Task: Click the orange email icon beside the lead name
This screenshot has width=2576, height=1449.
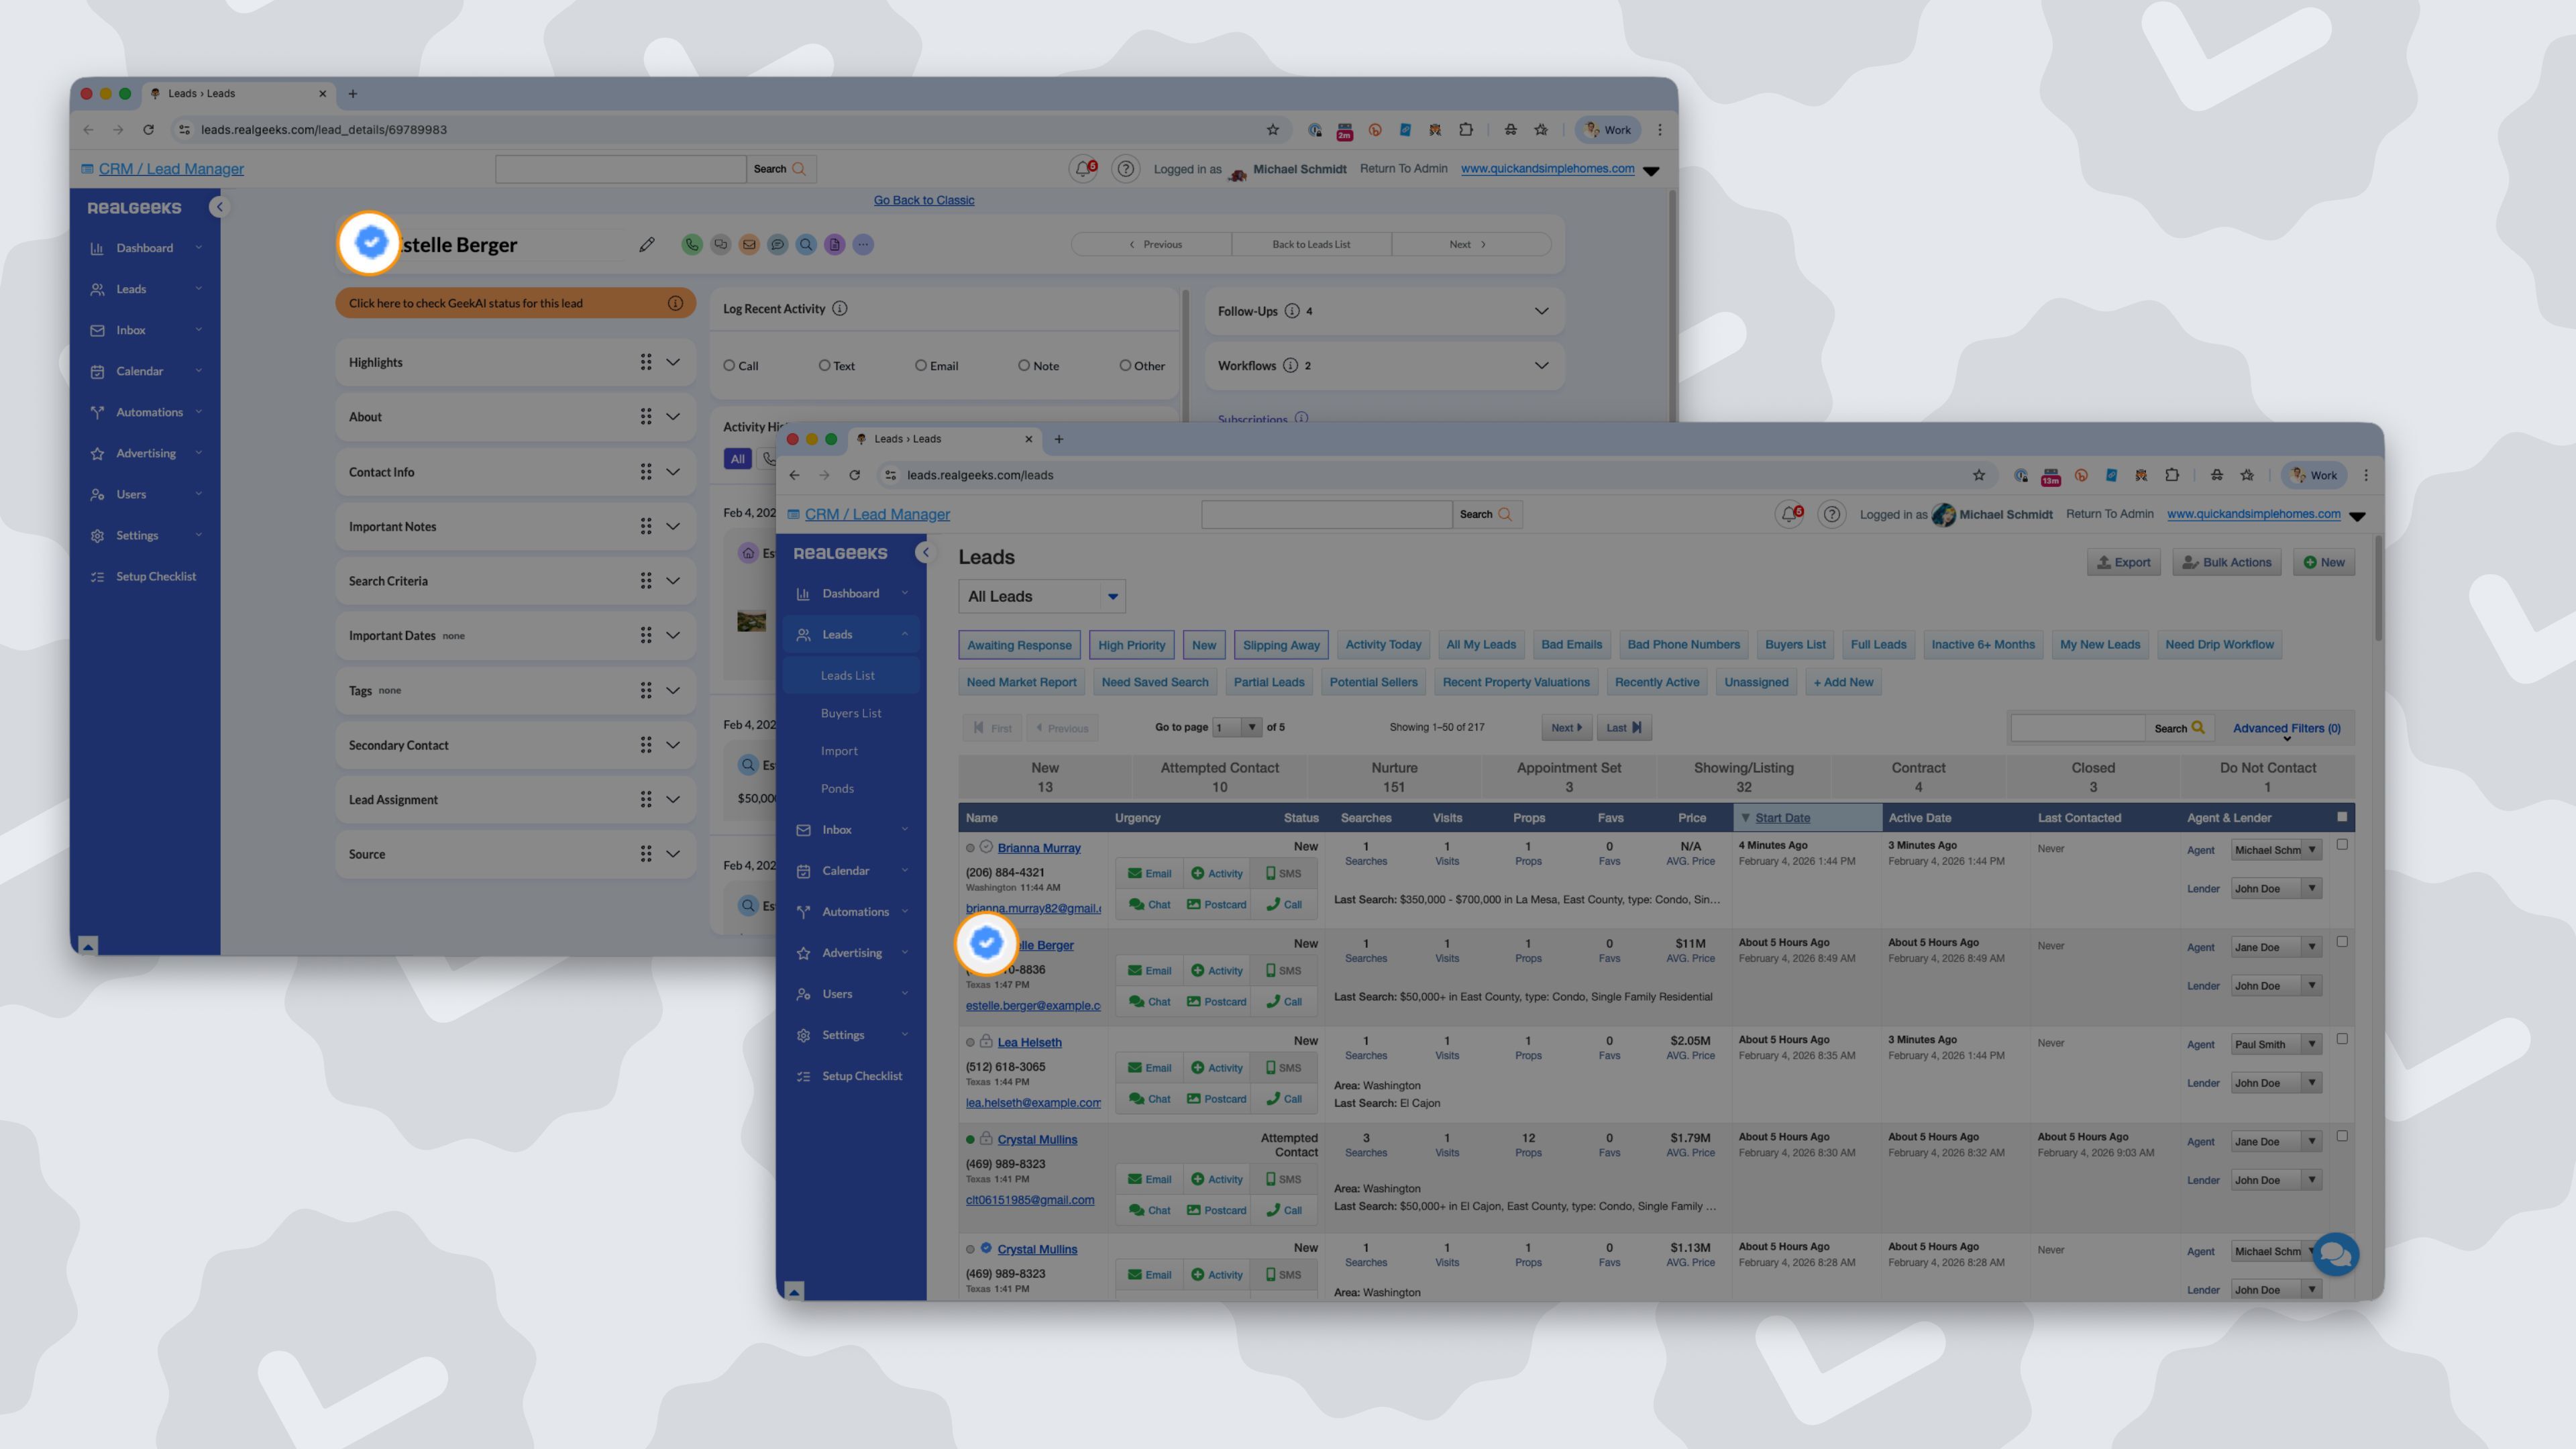Action: click(x=749, y=244)
